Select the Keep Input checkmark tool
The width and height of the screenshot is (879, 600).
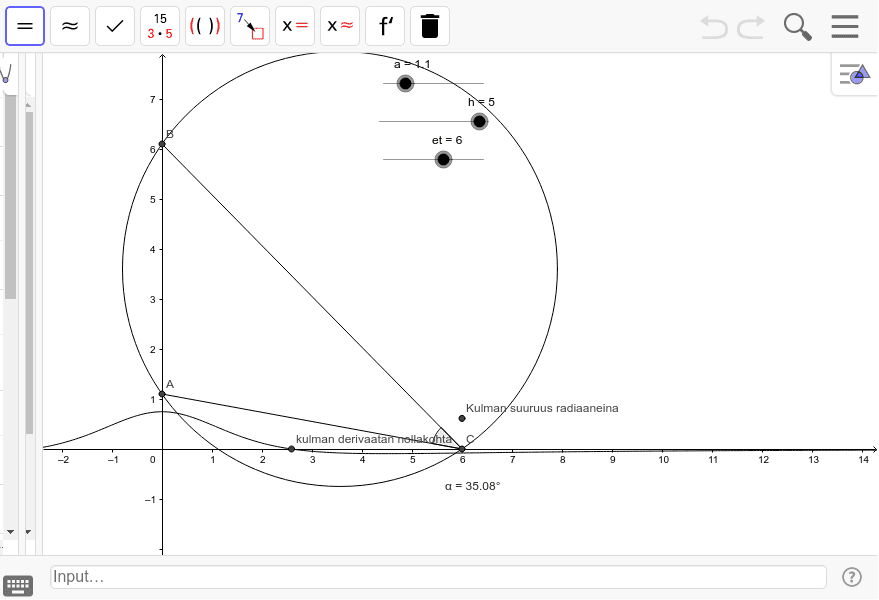coord(115,26)
